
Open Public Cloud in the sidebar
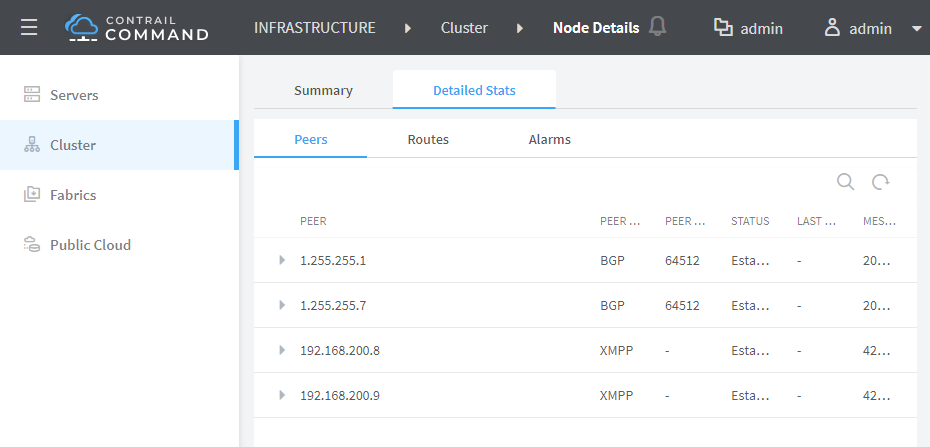(90, 245)
